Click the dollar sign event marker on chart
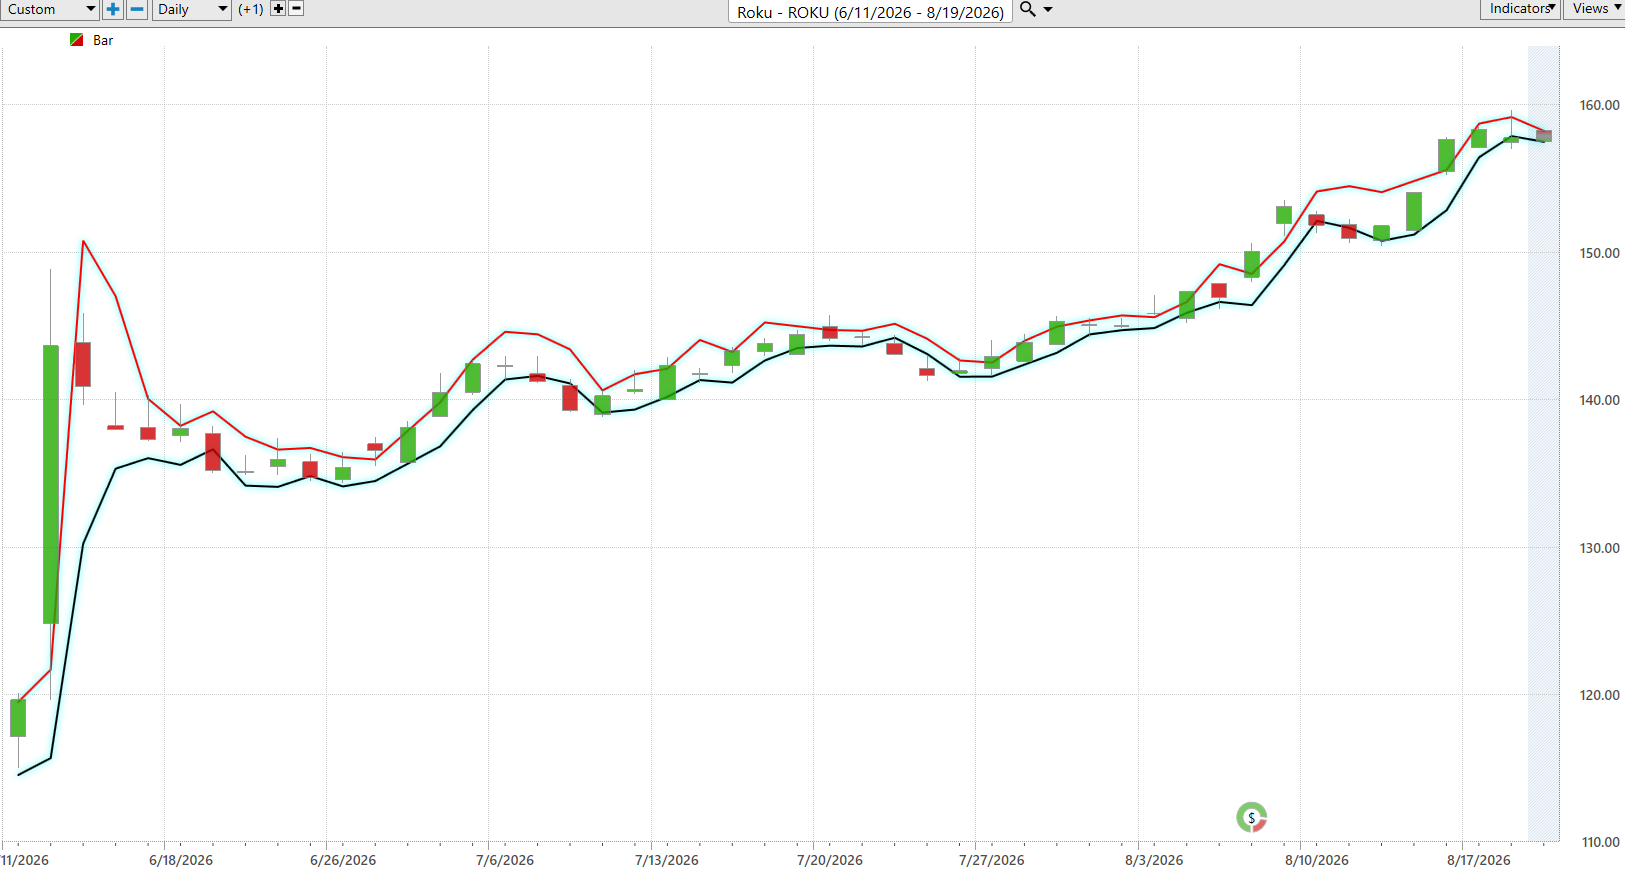The width and height of the screenshot is (1625, 875). click(x=1251, y=818)
